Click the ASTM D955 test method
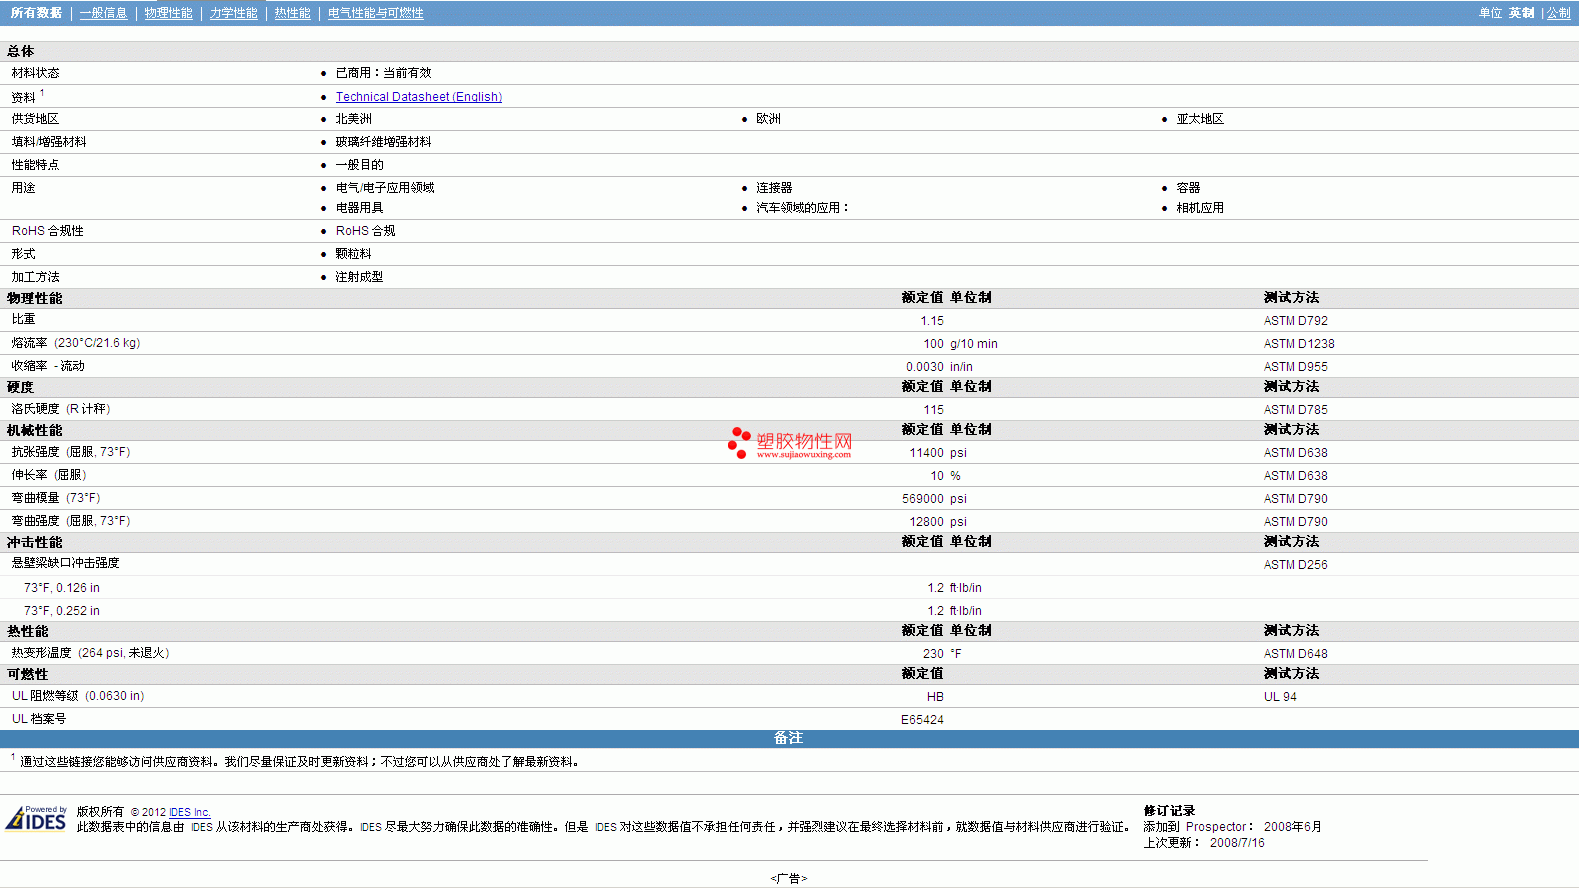Viewport: 1579px width, 888px height. (x=1296, y=367)
